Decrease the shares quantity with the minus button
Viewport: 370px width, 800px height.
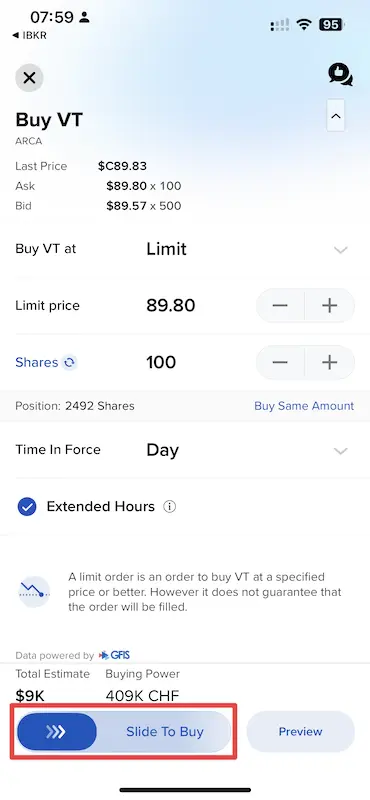(x=280, y=362)
